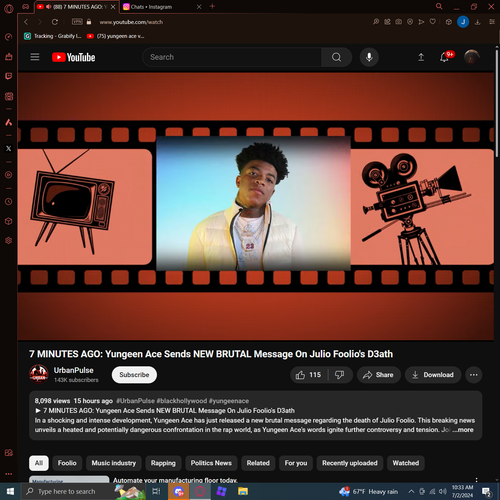Open the YouTube upload/create icon

pos(421,57)
